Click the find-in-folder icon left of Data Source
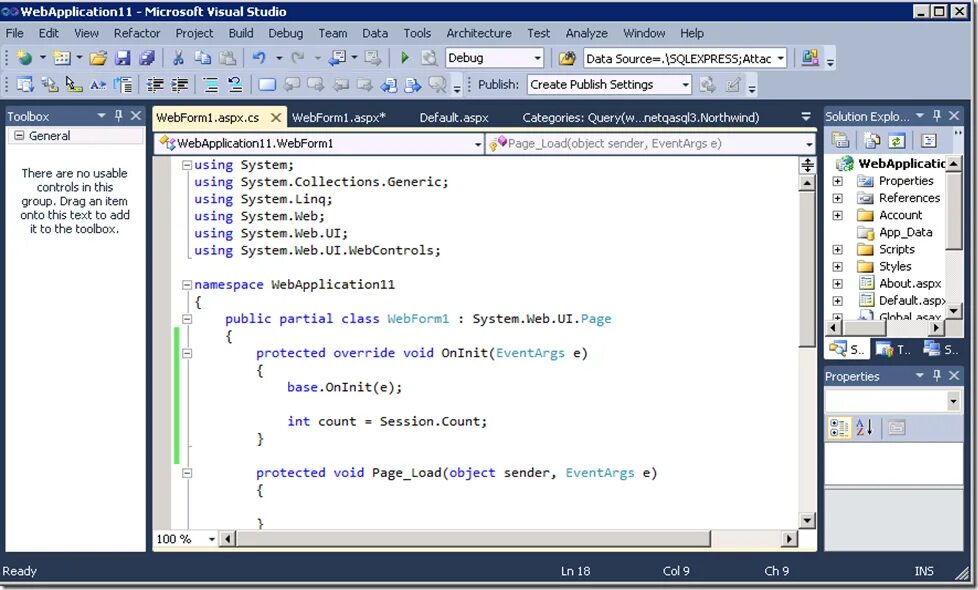978x590 pixels. (x=567, y=58)
